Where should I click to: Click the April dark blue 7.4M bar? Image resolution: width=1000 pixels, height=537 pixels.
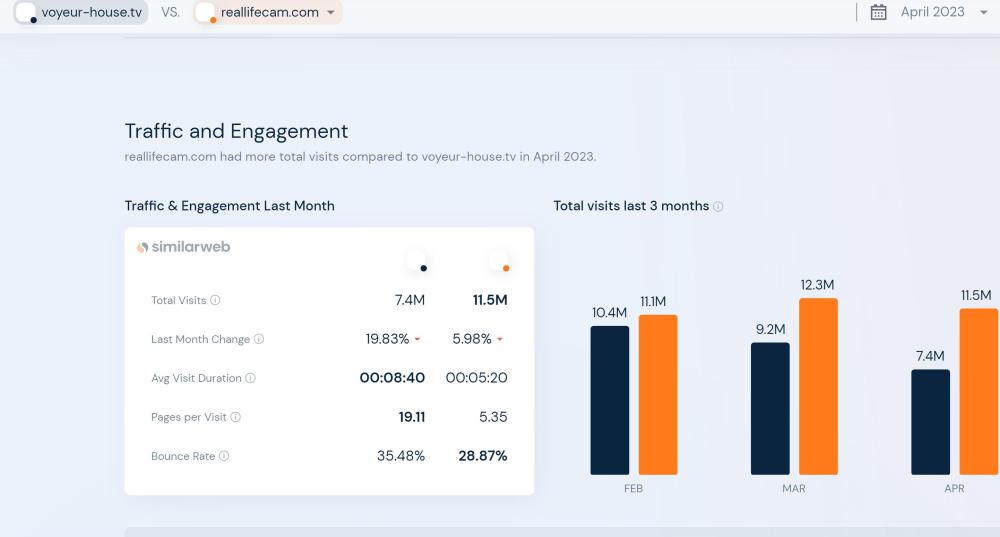pyautogui.click(x=930, y=422)
